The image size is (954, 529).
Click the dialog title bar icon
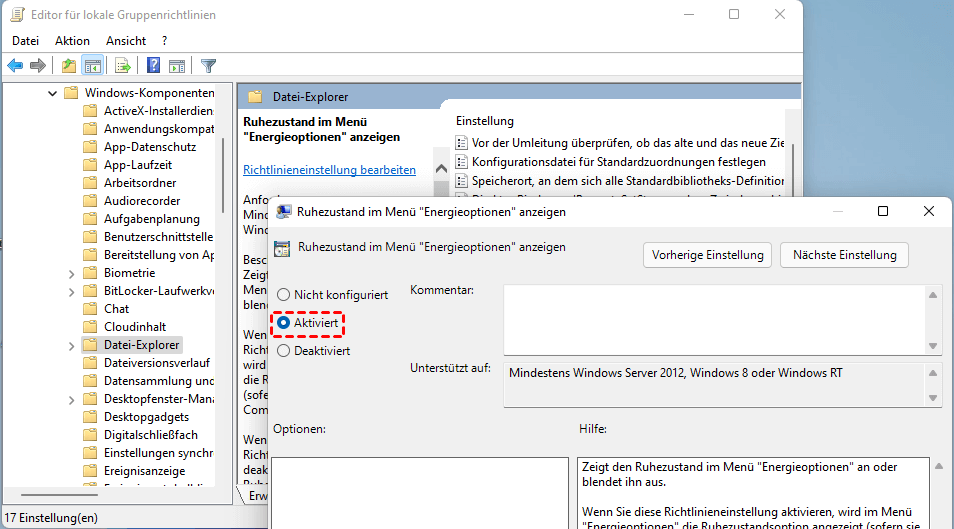(x=283, y=211)
